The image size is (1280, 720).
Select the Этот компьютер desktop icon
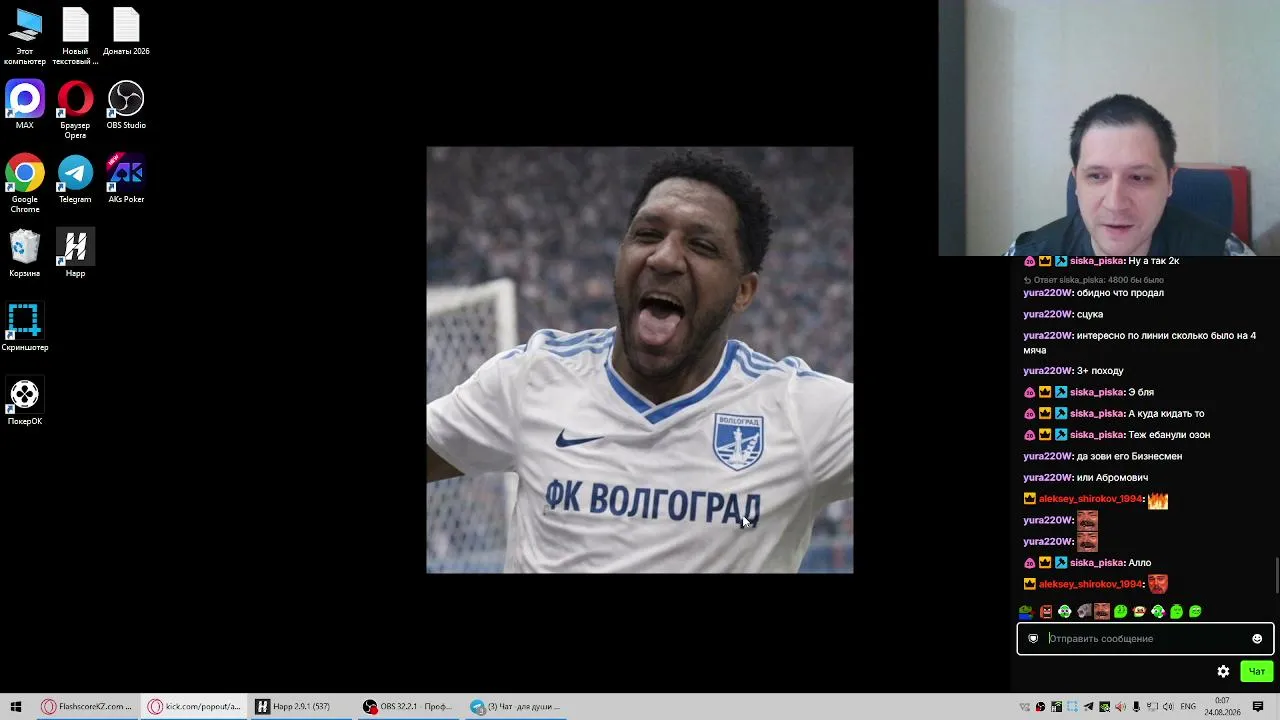(x=25, y=35)
